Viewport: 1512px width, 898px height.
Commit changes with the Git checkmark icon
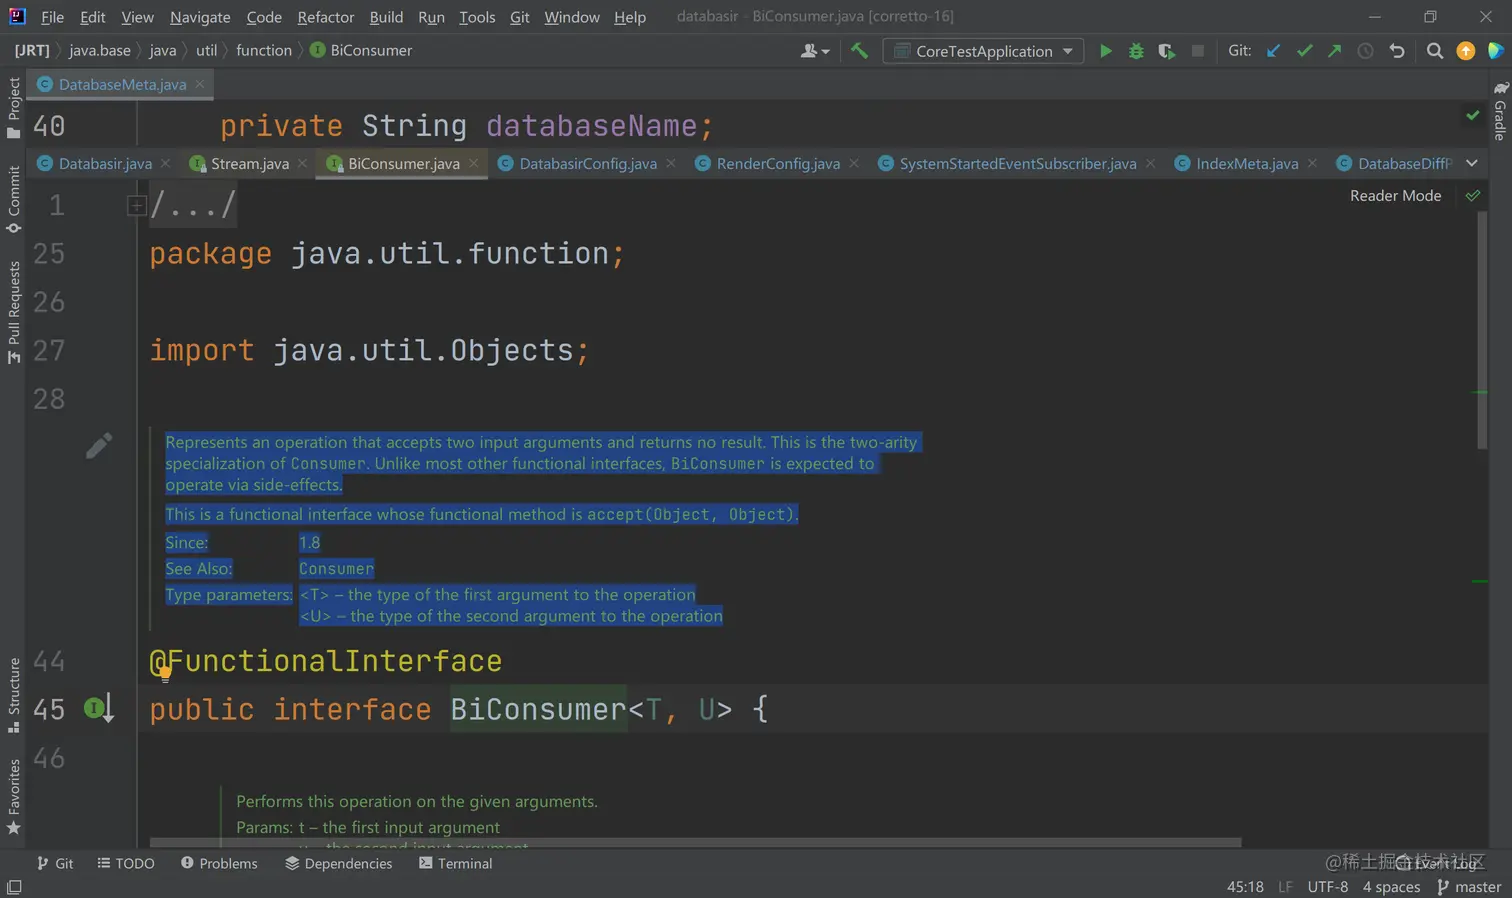1304,51
